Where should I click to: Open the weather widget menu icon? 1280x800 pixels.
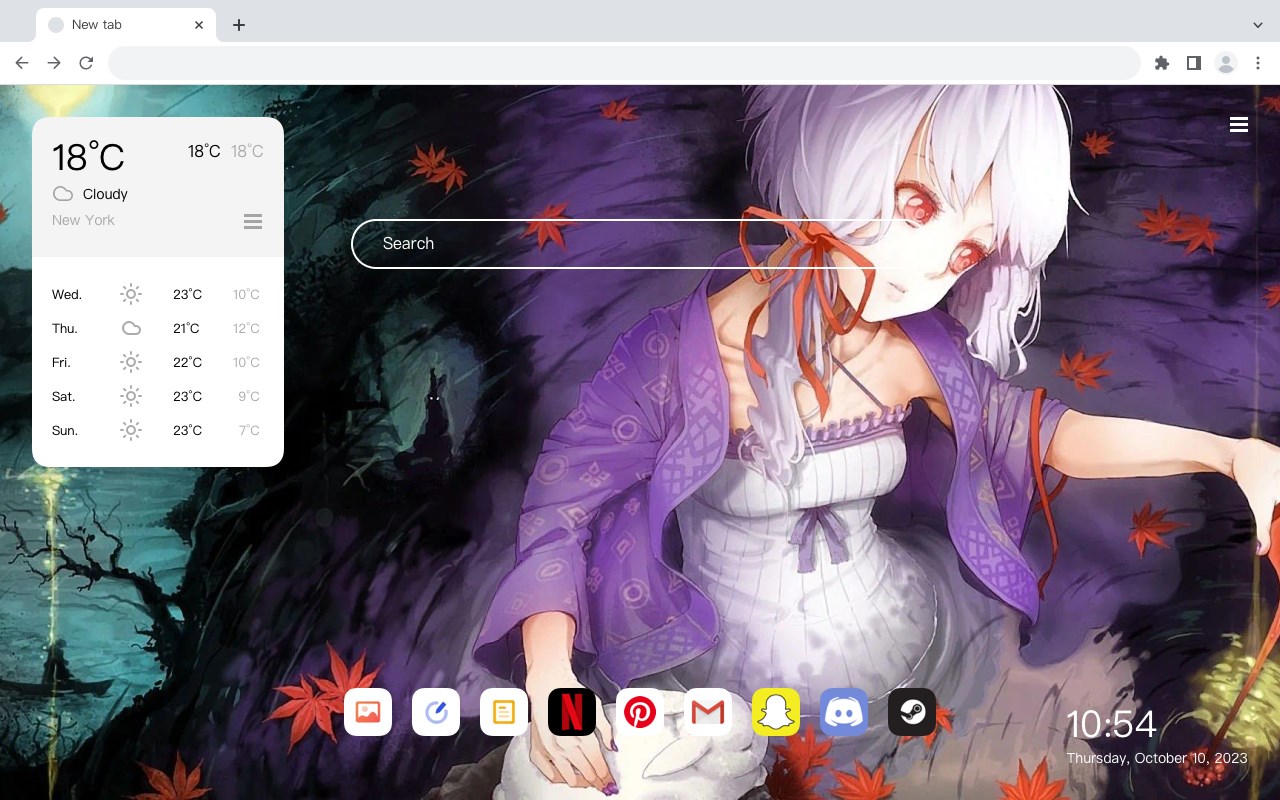[253, 221]
